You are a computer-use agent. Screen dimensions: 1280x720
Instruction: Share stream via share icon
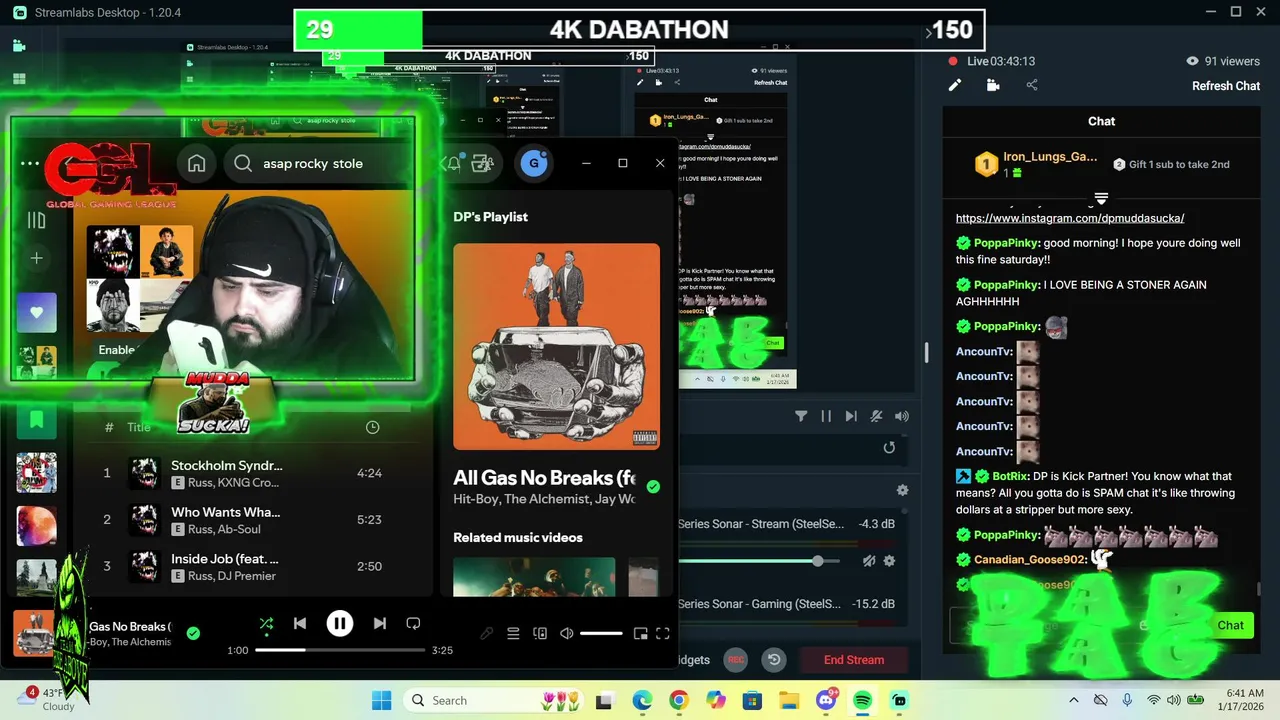click(1032, 86)
